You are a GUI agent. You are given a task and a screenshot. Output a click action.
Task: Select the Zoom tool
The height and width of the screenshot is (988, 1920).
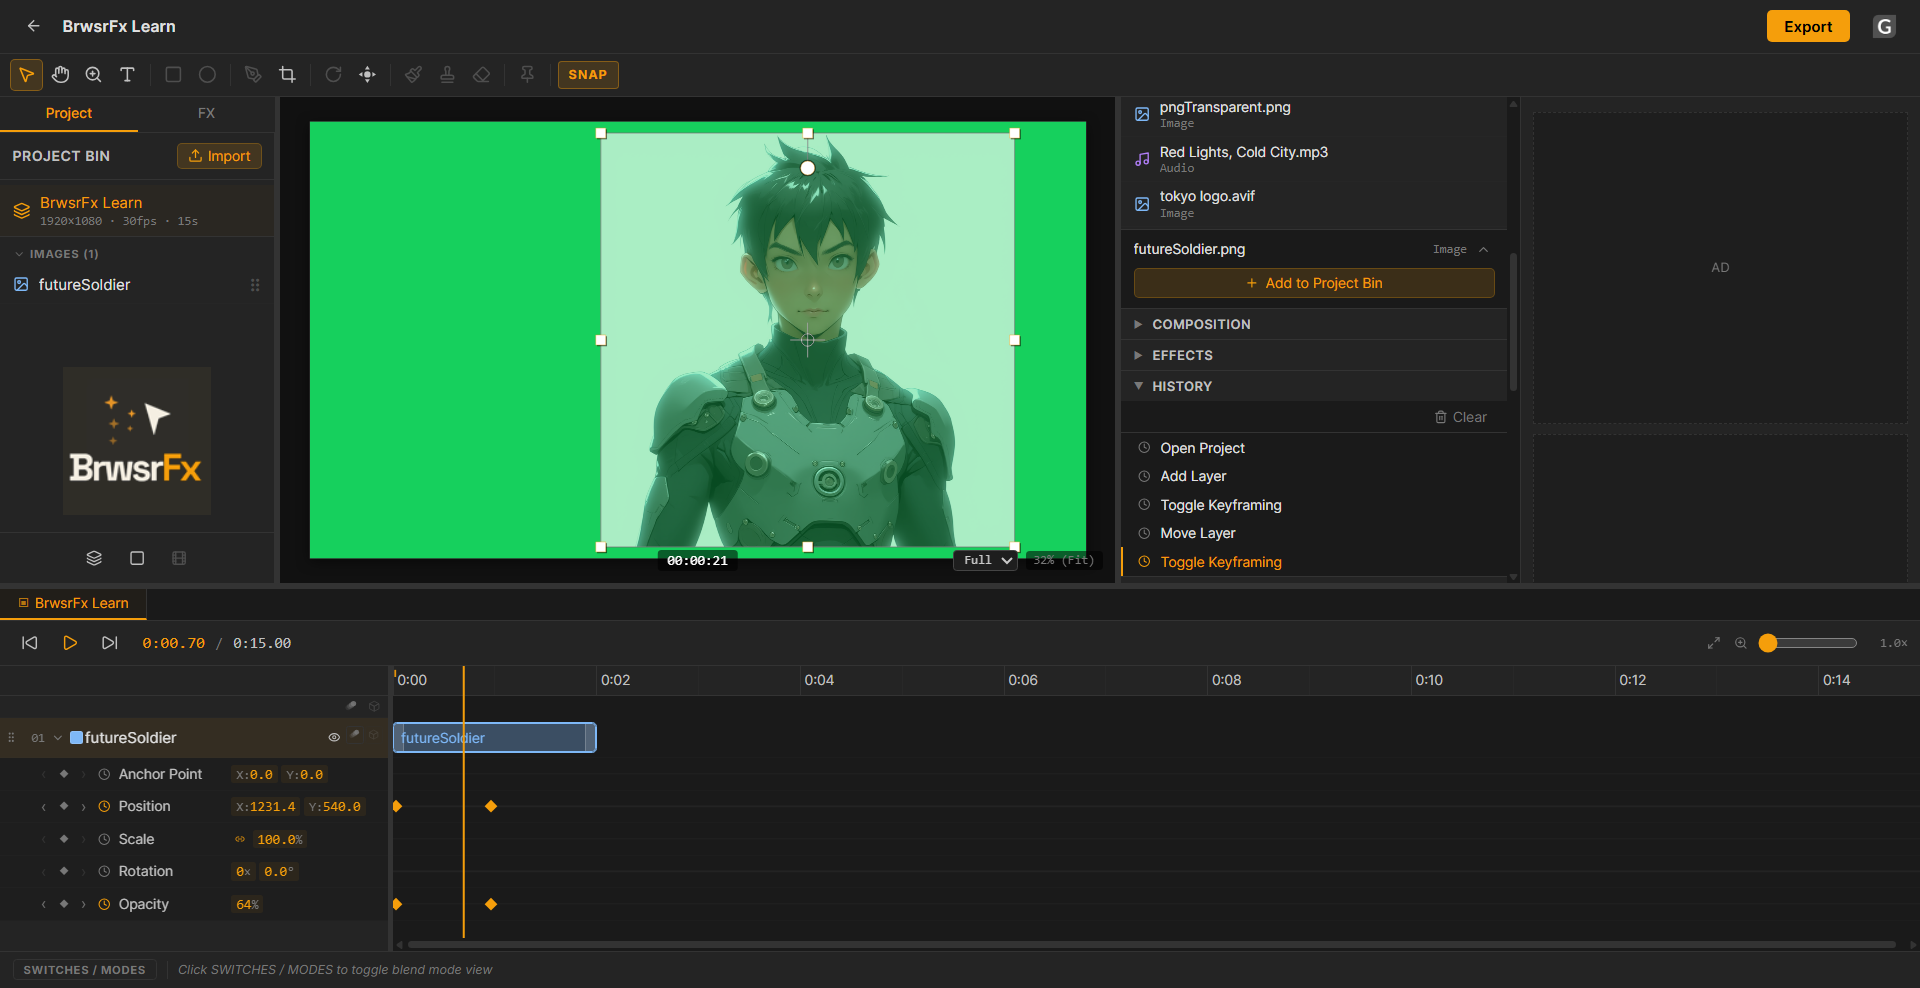click(x=94, y=75)
